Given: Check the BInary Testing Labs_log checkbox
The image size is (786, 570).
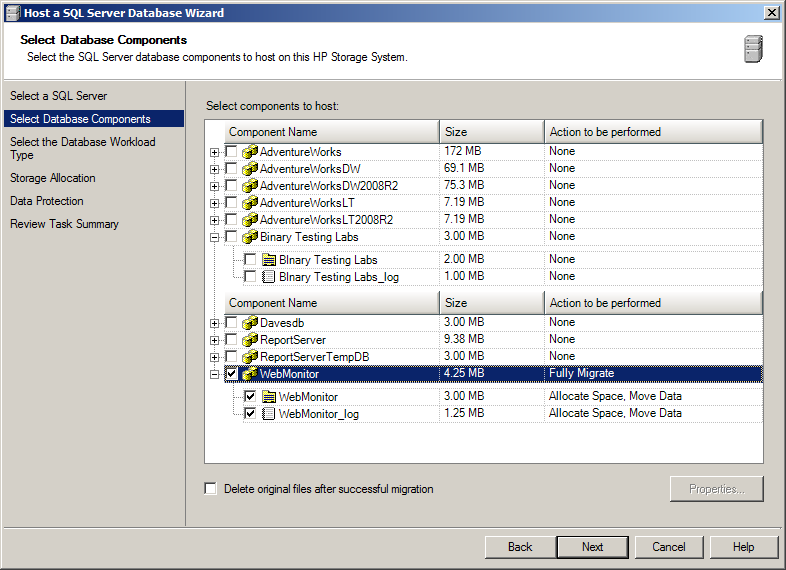Looking at the screenshot, I should [x=250, y=276].
